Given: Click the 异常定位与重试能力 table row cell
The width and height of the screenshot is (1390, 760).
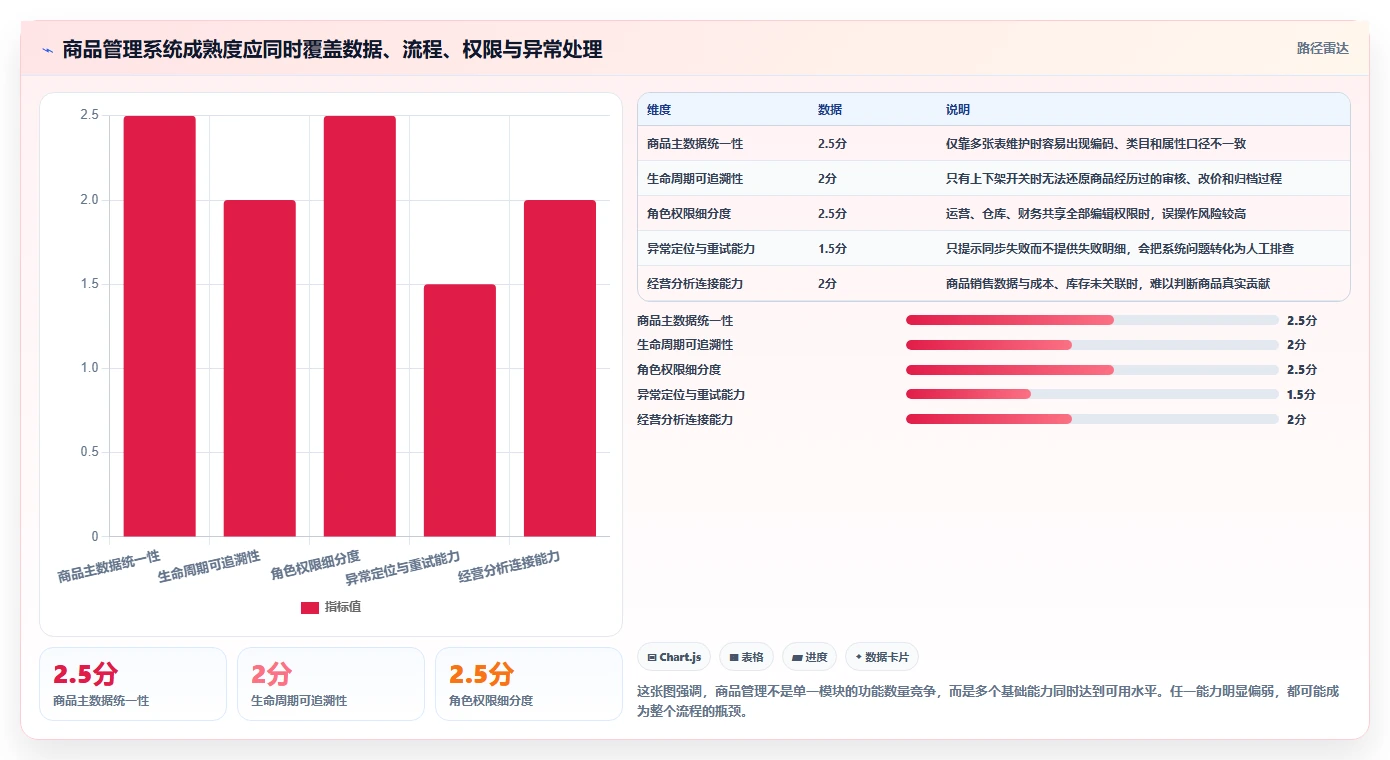Looking at the screenshot, I should point(701,249).
